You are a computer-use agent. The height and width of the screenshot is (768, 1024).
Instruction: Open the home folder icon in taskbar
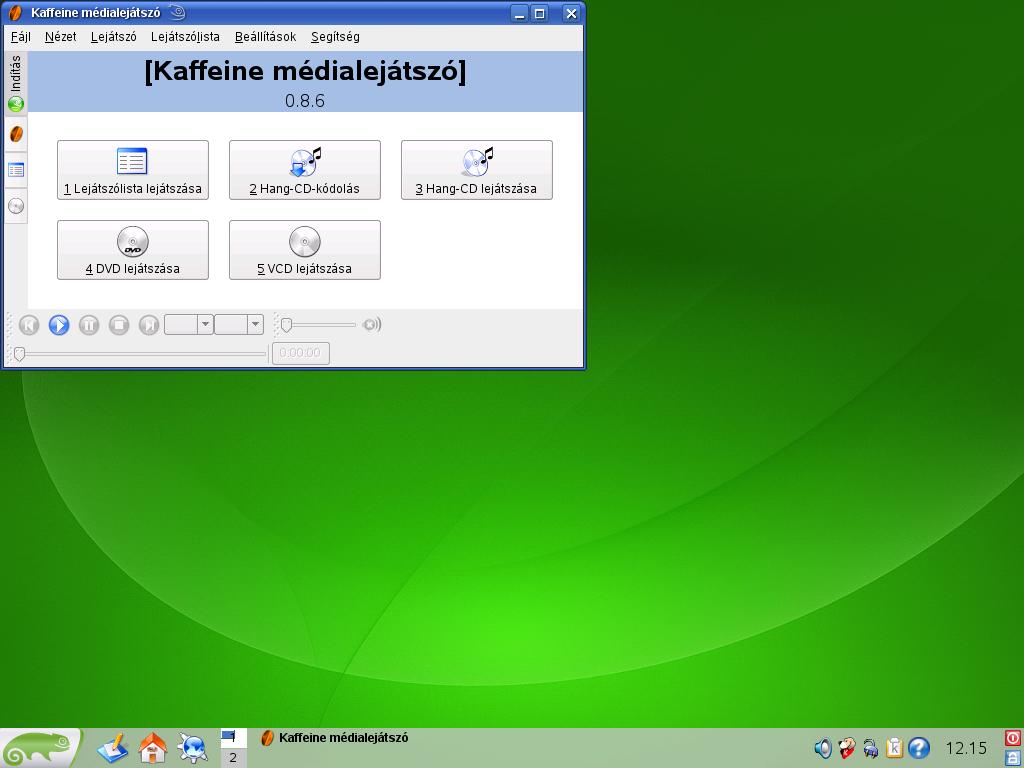(153, 748)
